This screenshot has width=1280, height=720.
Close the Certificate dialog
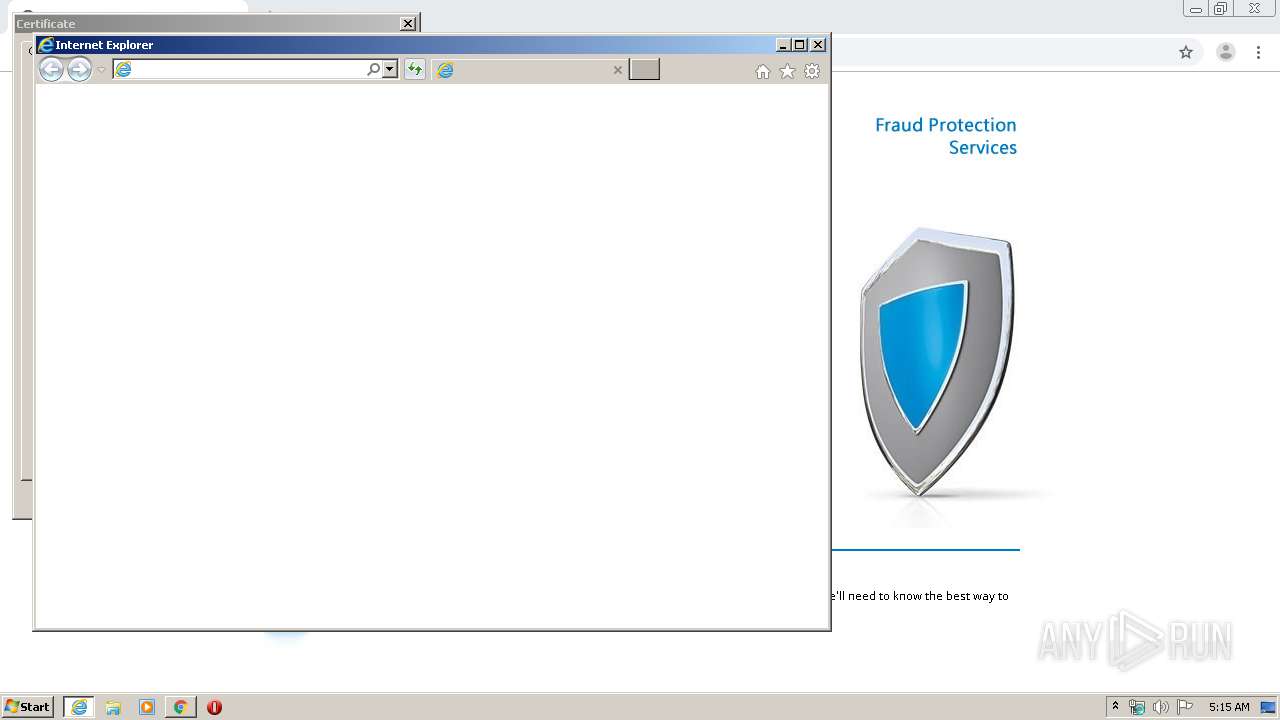click(x=408, y=23)
